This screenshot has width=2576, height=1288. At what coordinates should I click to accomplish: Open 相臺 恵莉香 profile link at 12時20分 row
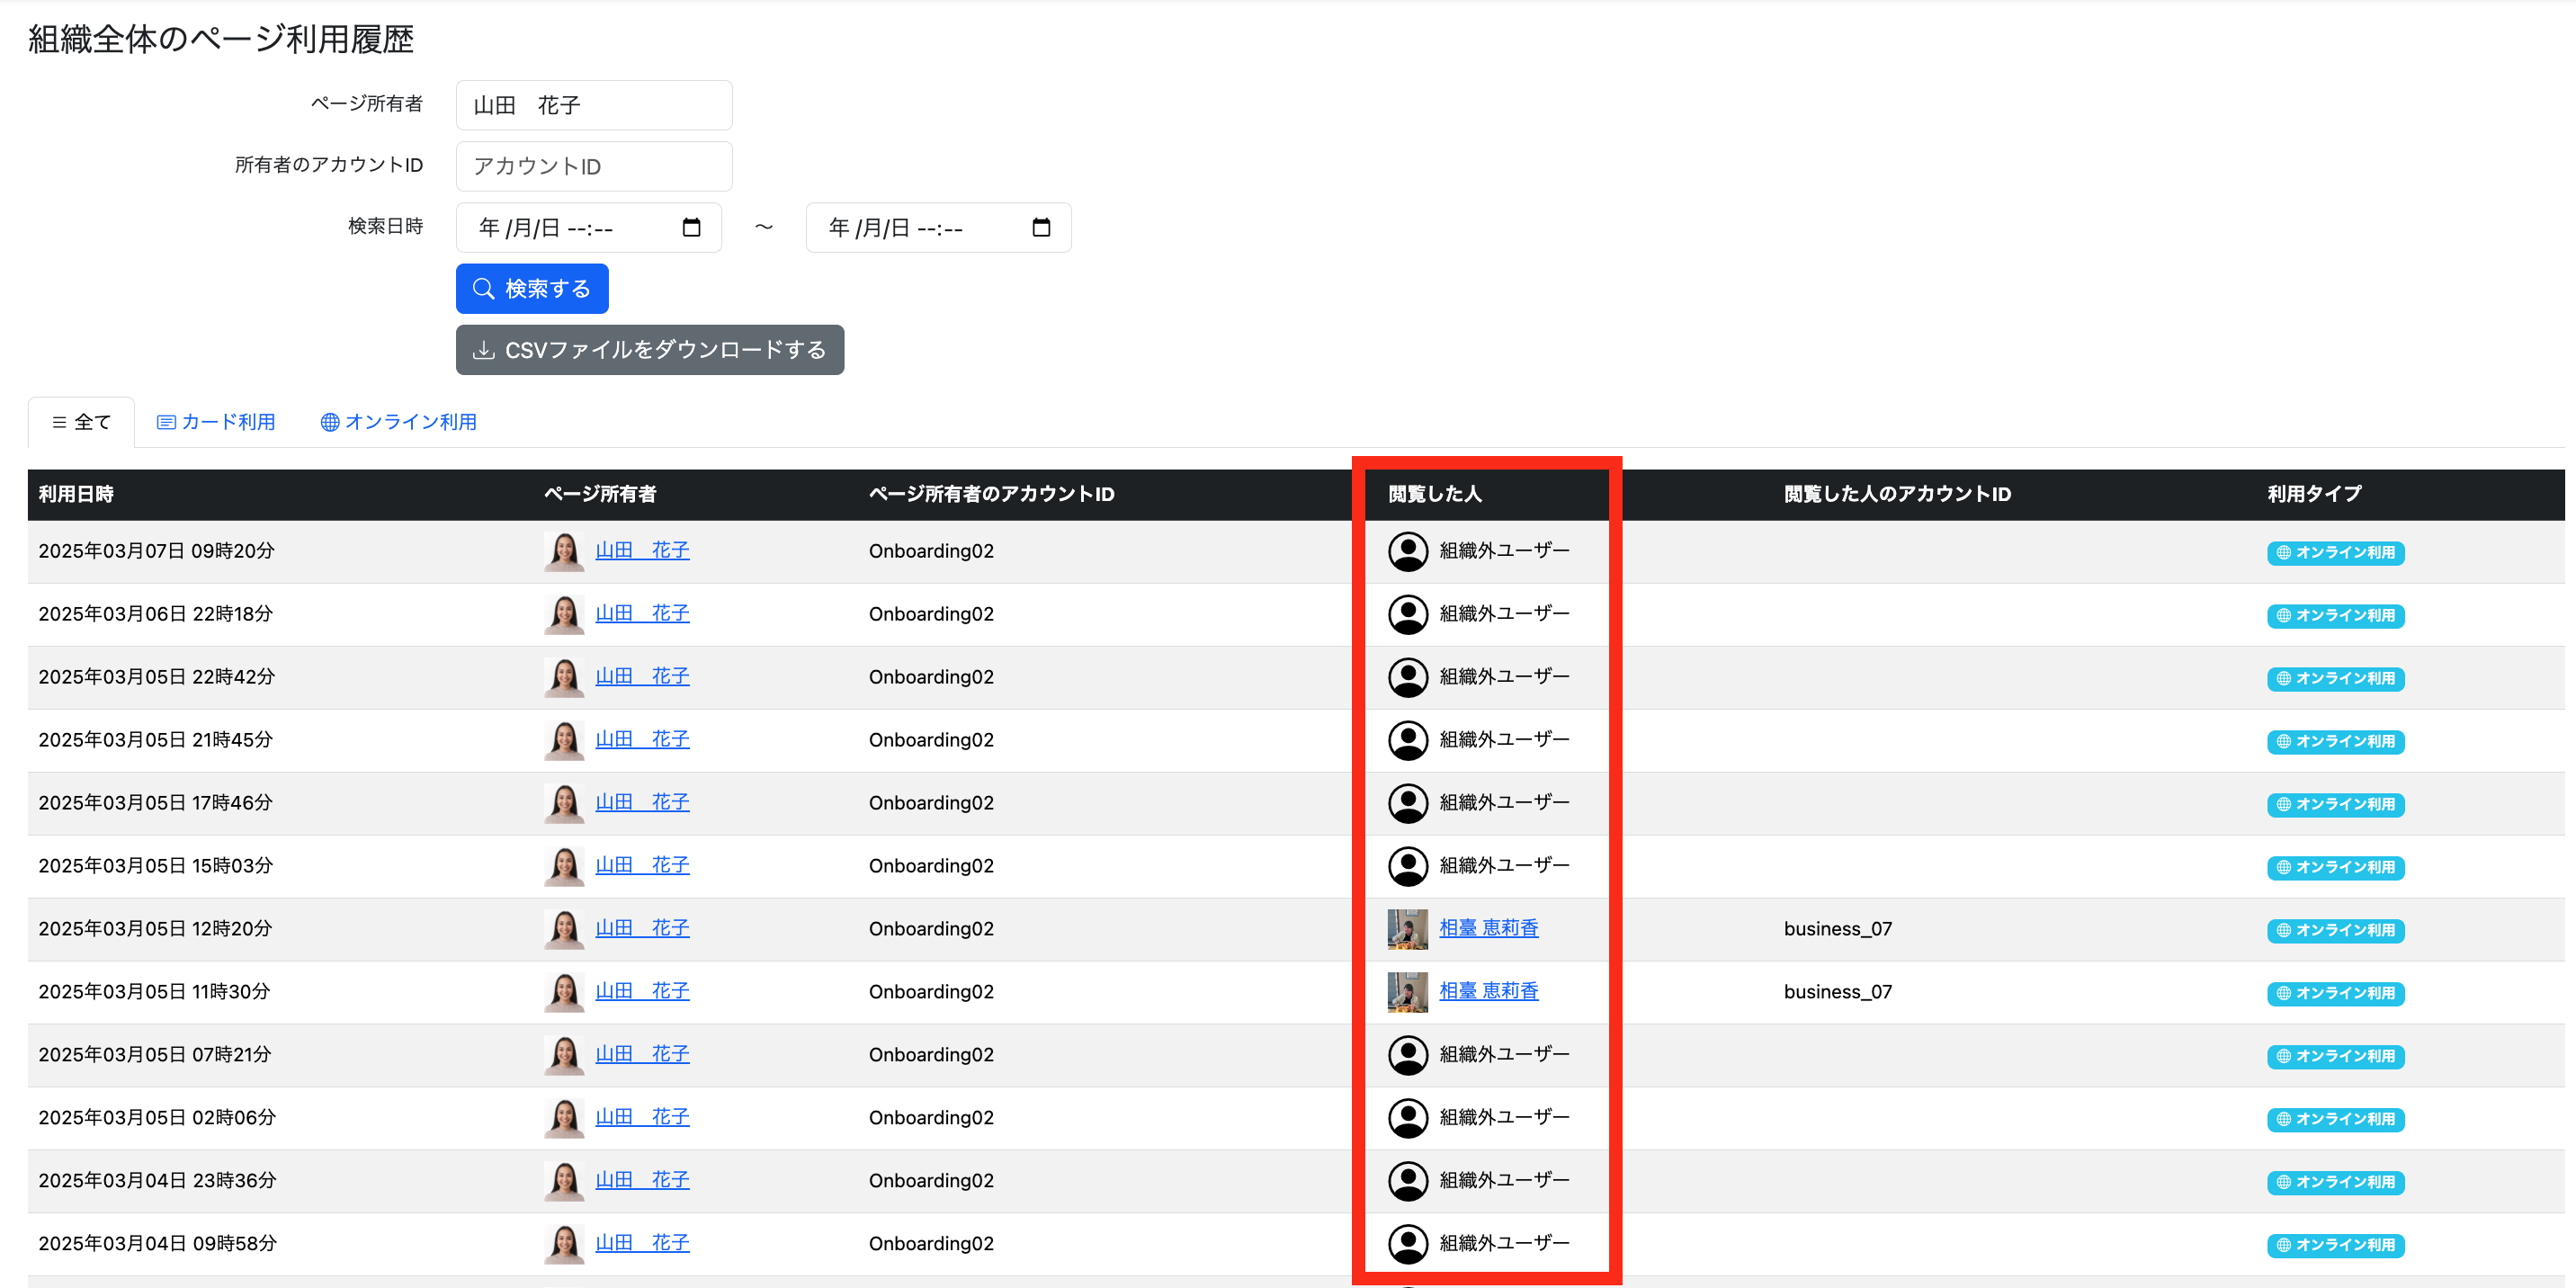click(x=1488, y=928)
